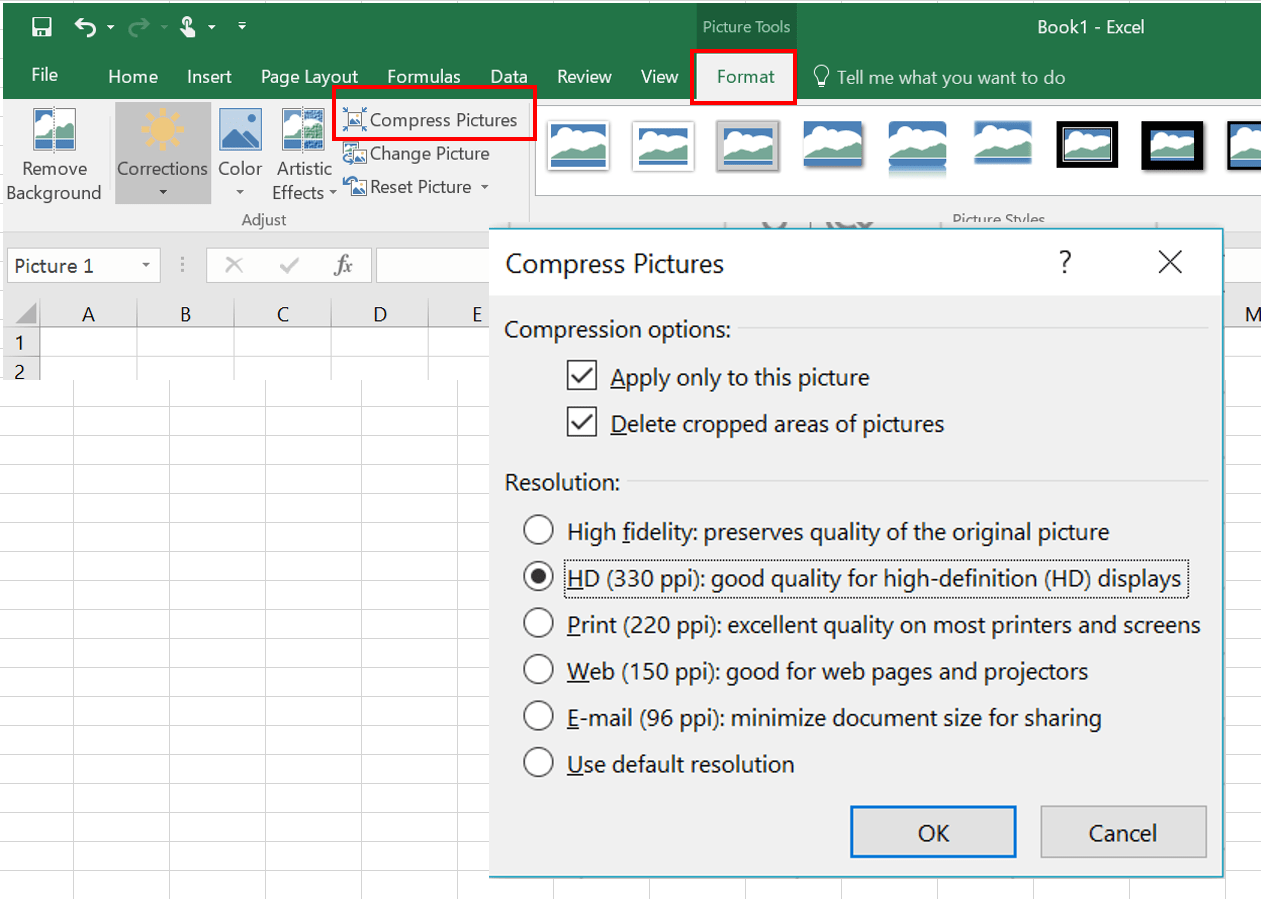
Task: Switch to the Format ribbon tab
Action: coord(743,76)
